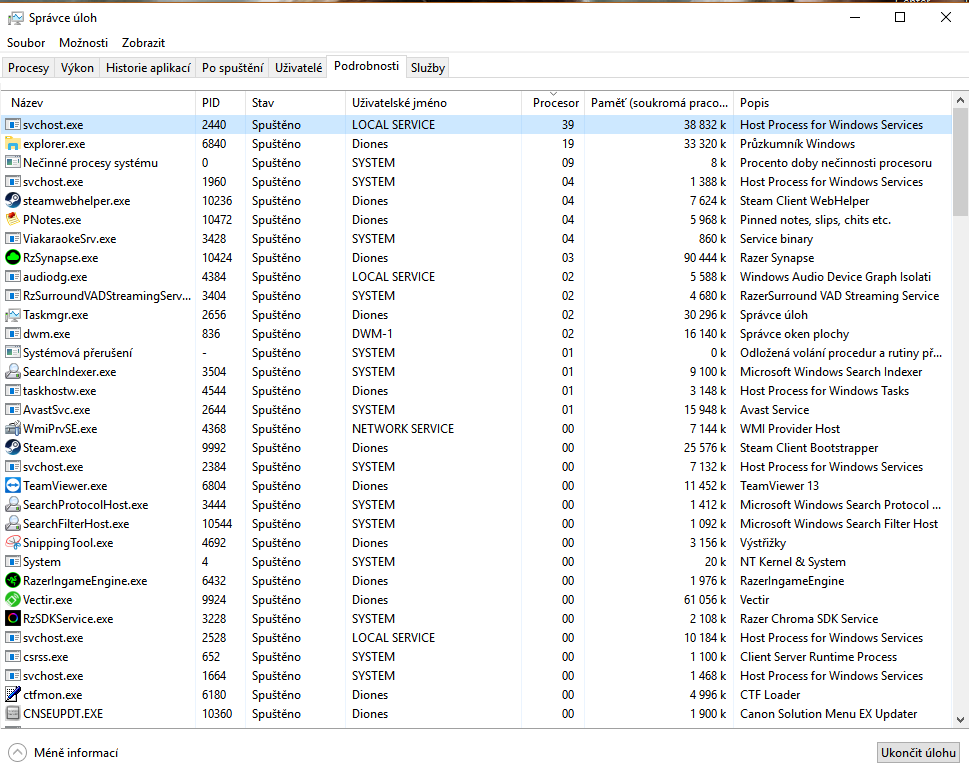969x777 pixels.
Task: Click the TeamViewer.exe icon in list
Action: click(13, 486)
